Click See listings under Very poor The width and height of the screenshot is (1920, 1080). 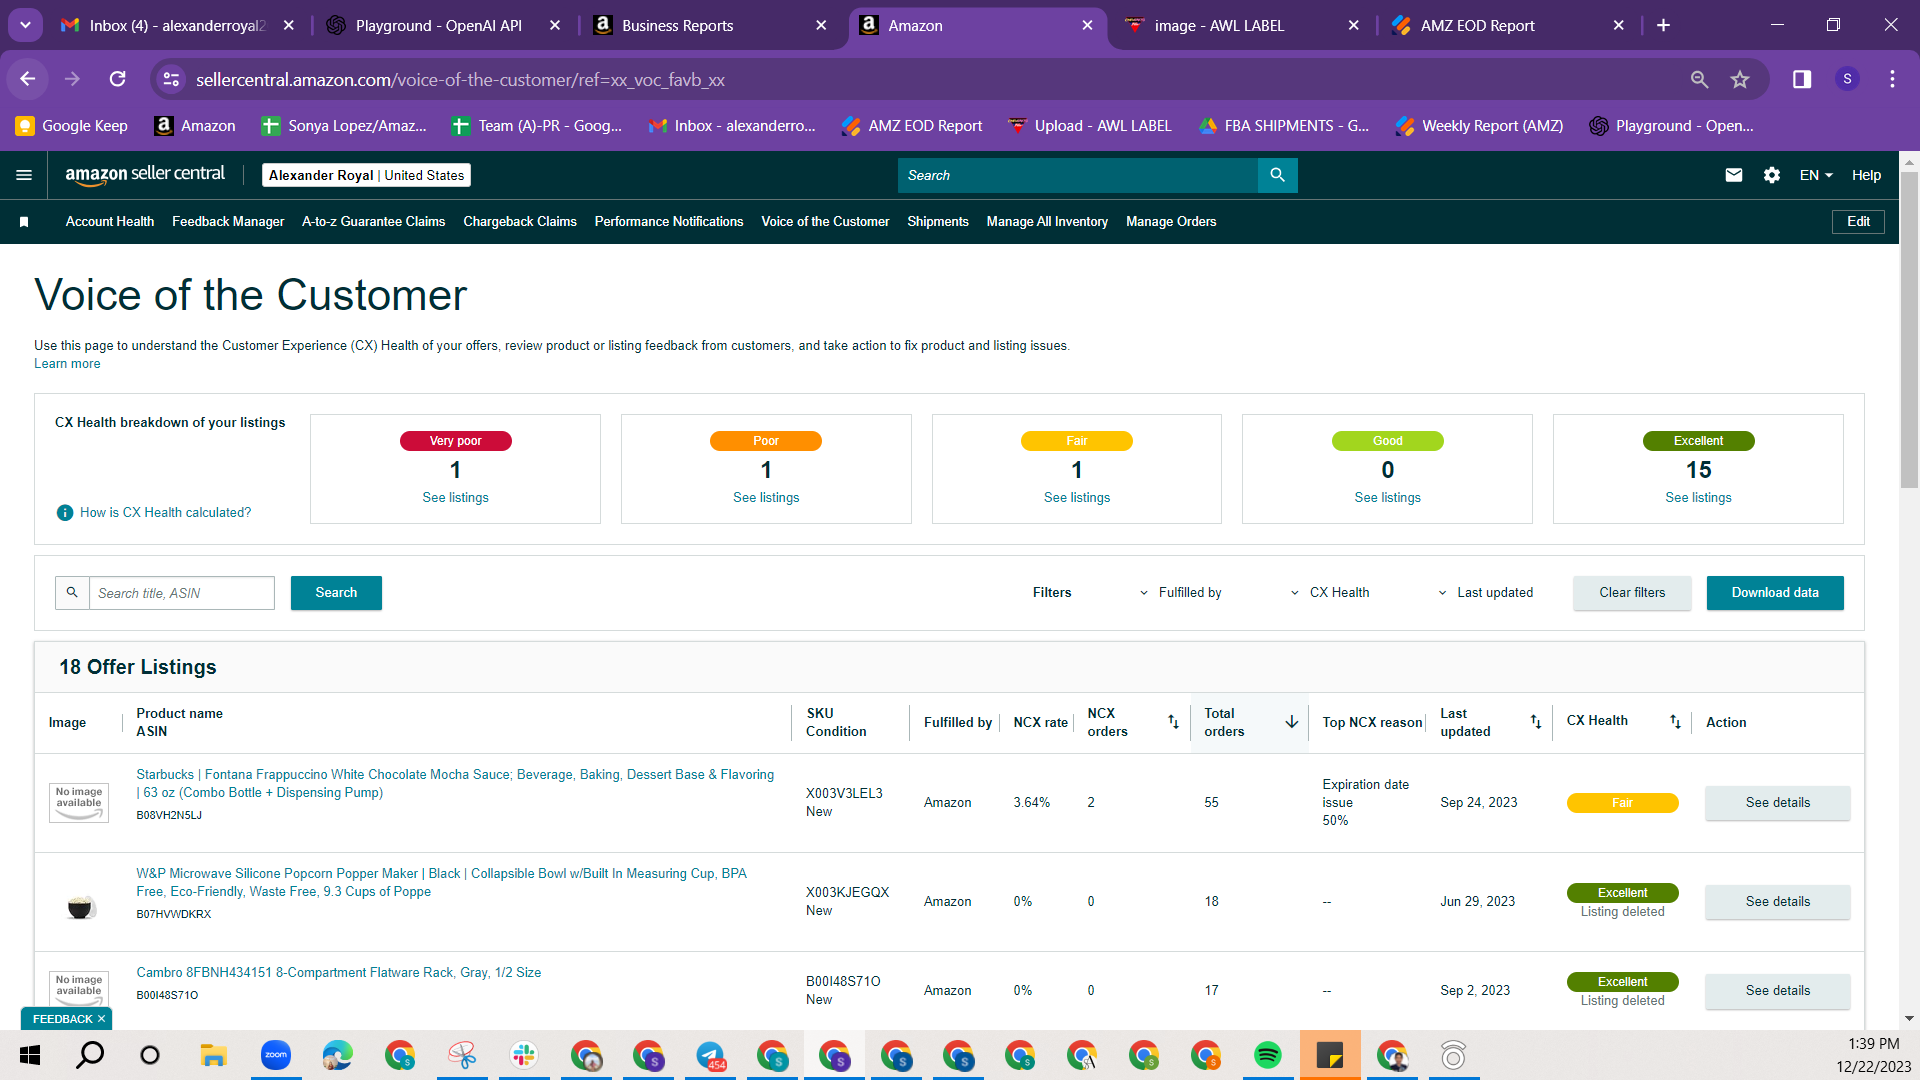coord(455,498)
